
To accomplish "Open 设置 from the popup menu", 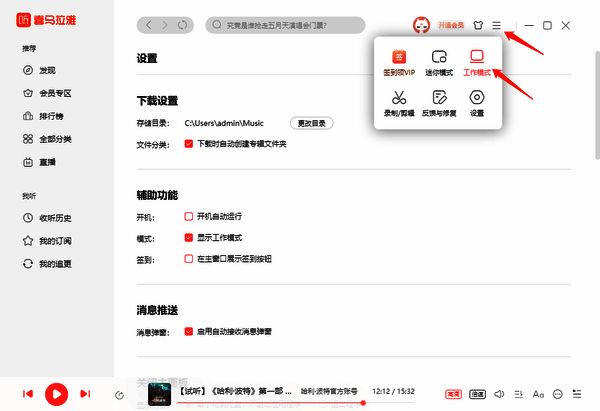I will coord(477,104).
